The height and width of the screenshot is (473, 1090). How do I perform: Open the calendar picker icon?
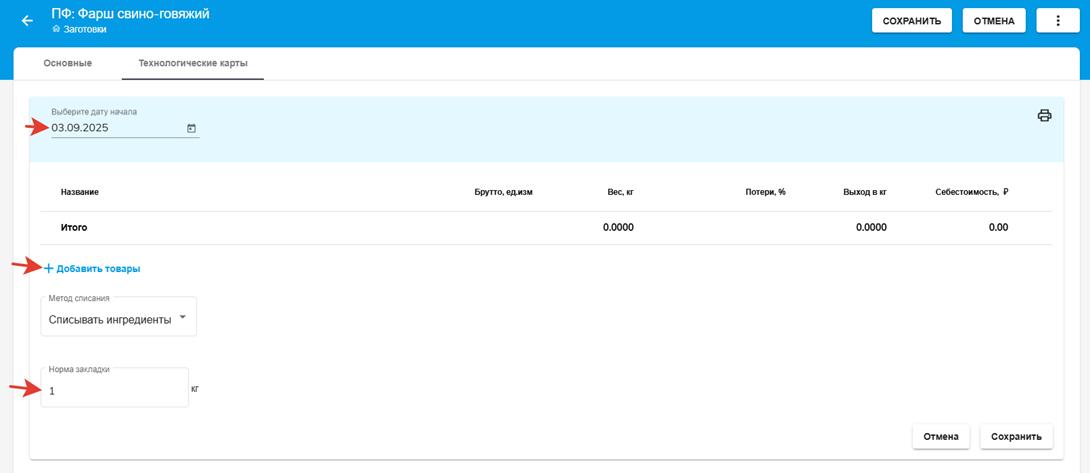pyautogui.click(x=191, y=128)
